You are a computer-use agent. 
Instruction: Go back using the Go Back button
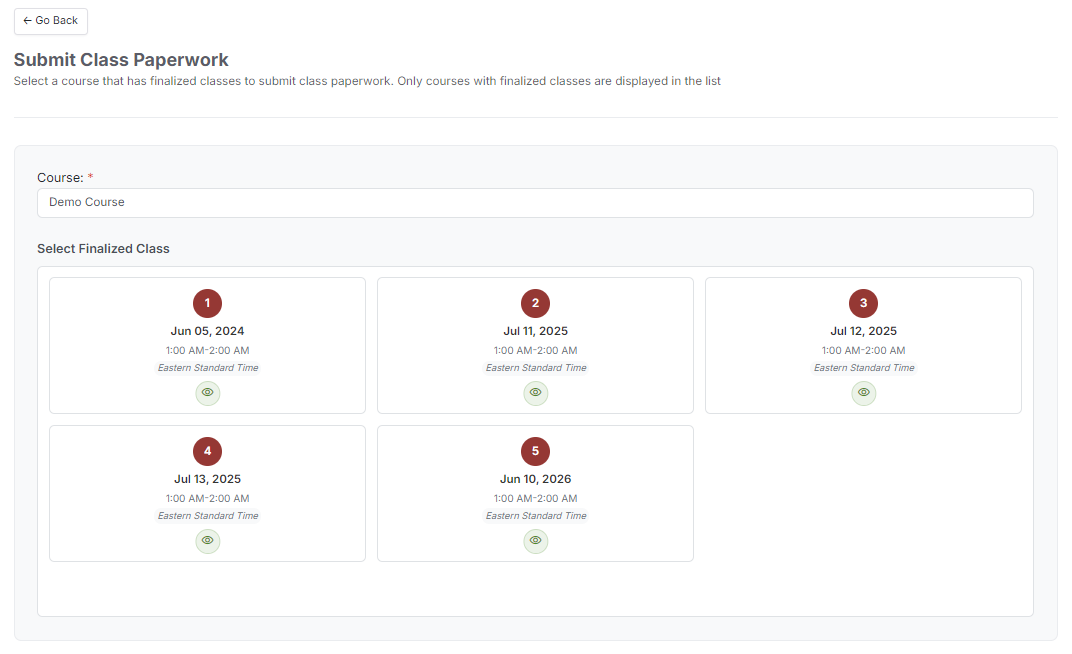point(51,21)
